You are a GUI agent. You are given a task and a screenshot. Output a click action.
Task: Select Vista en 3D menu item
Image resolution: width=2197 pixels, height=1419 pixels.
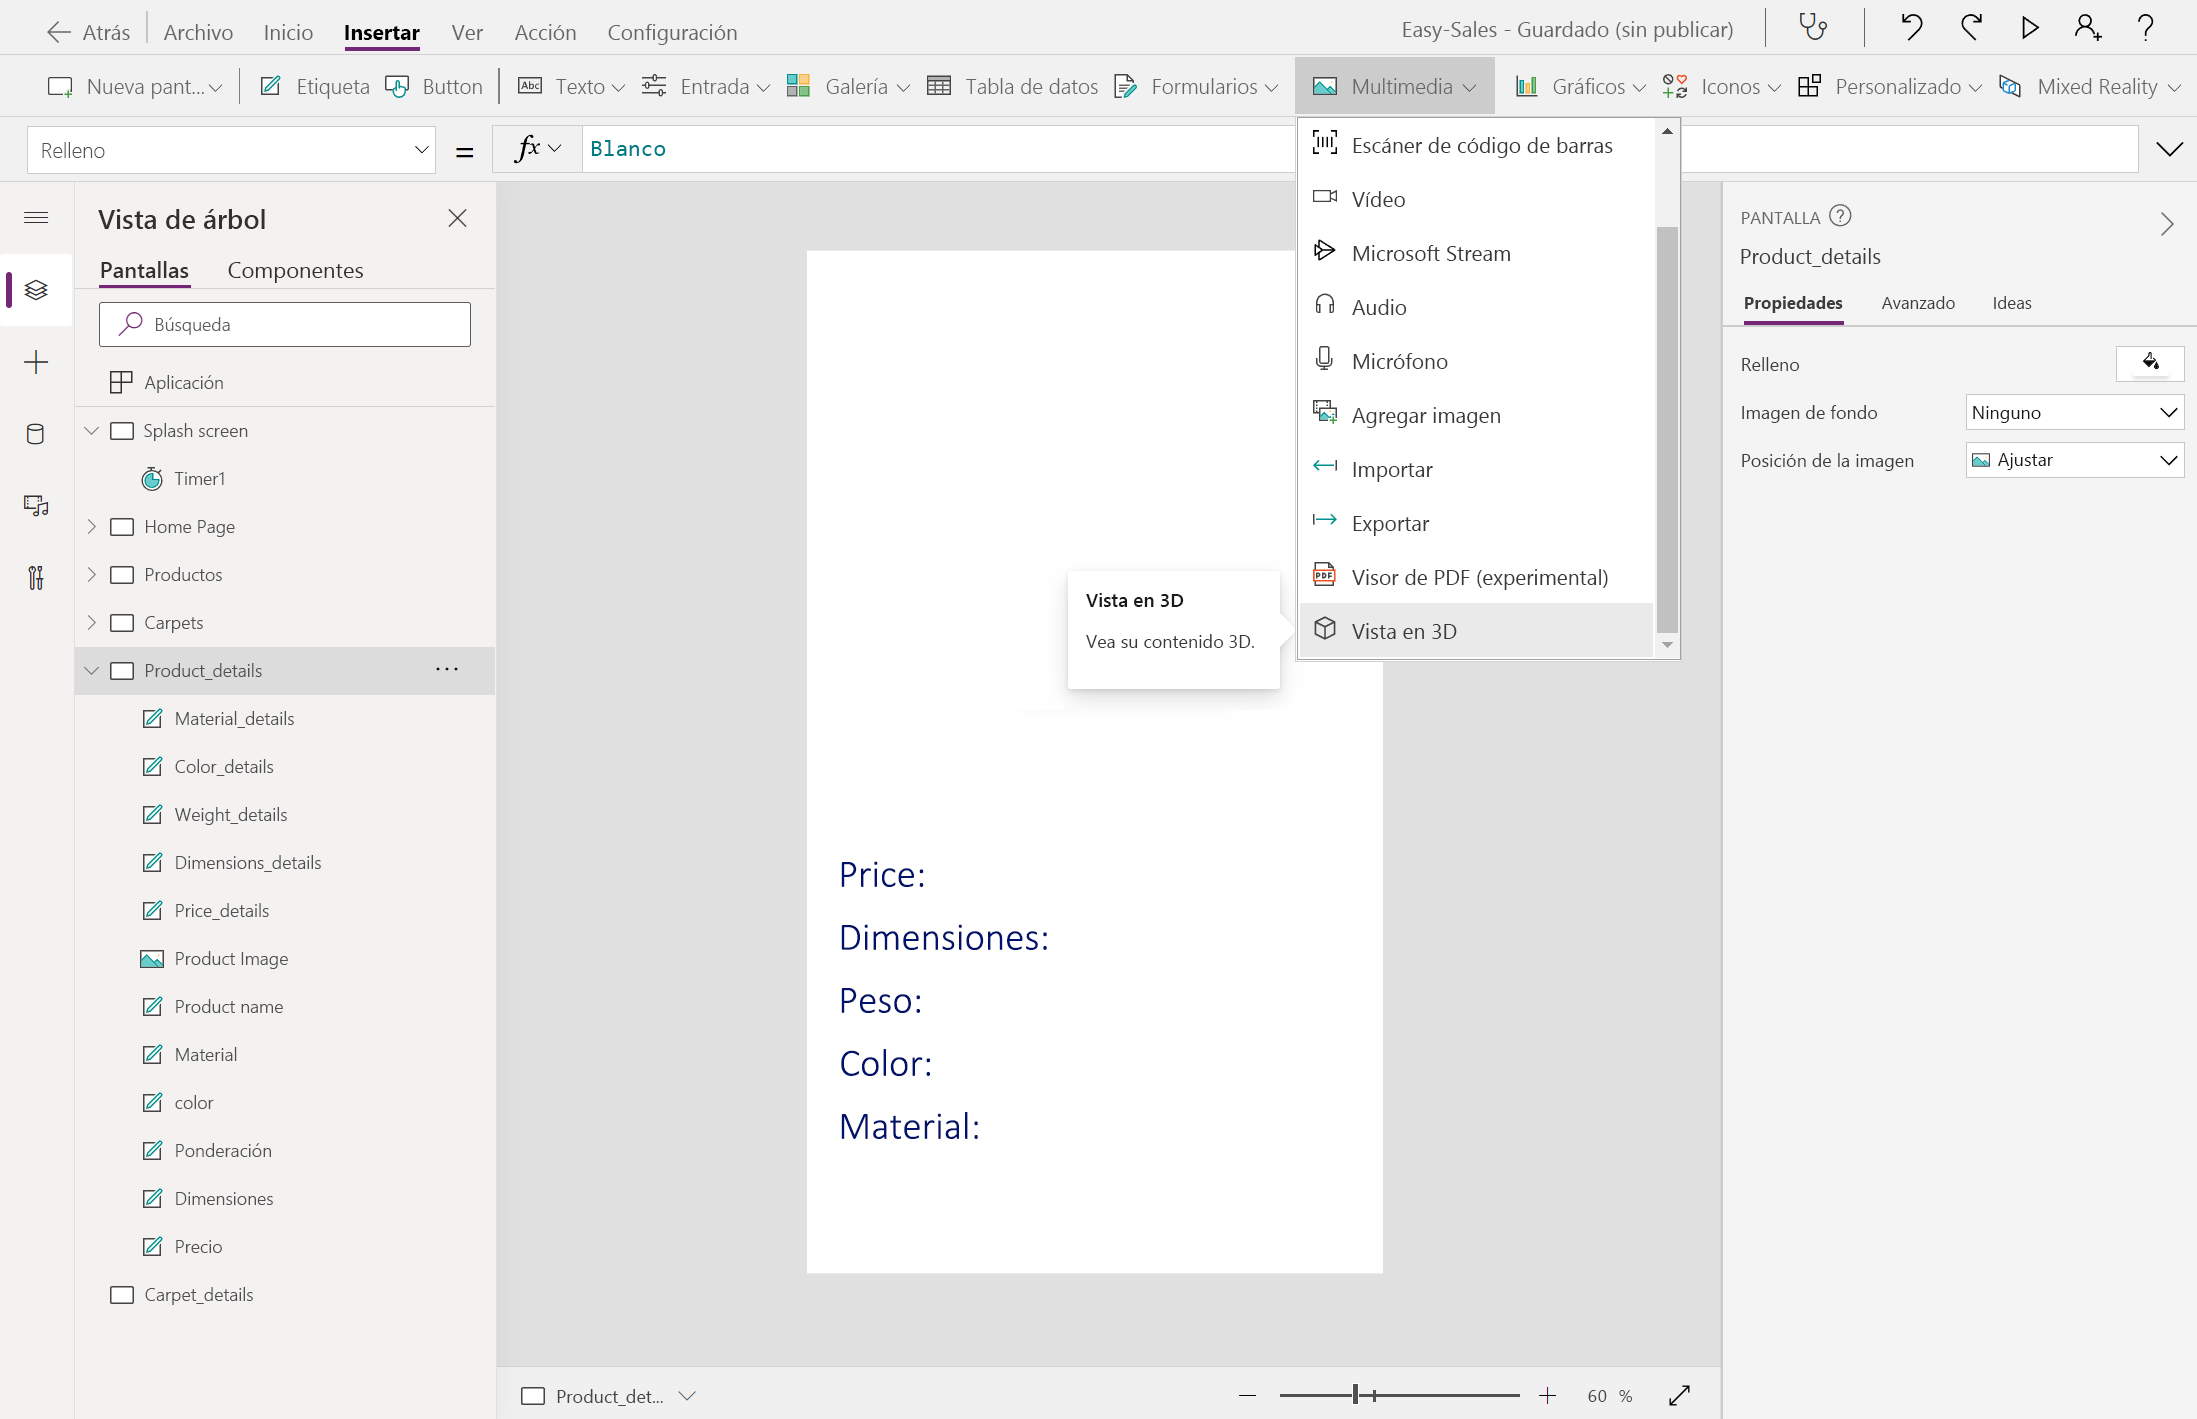coord(1403,631)
